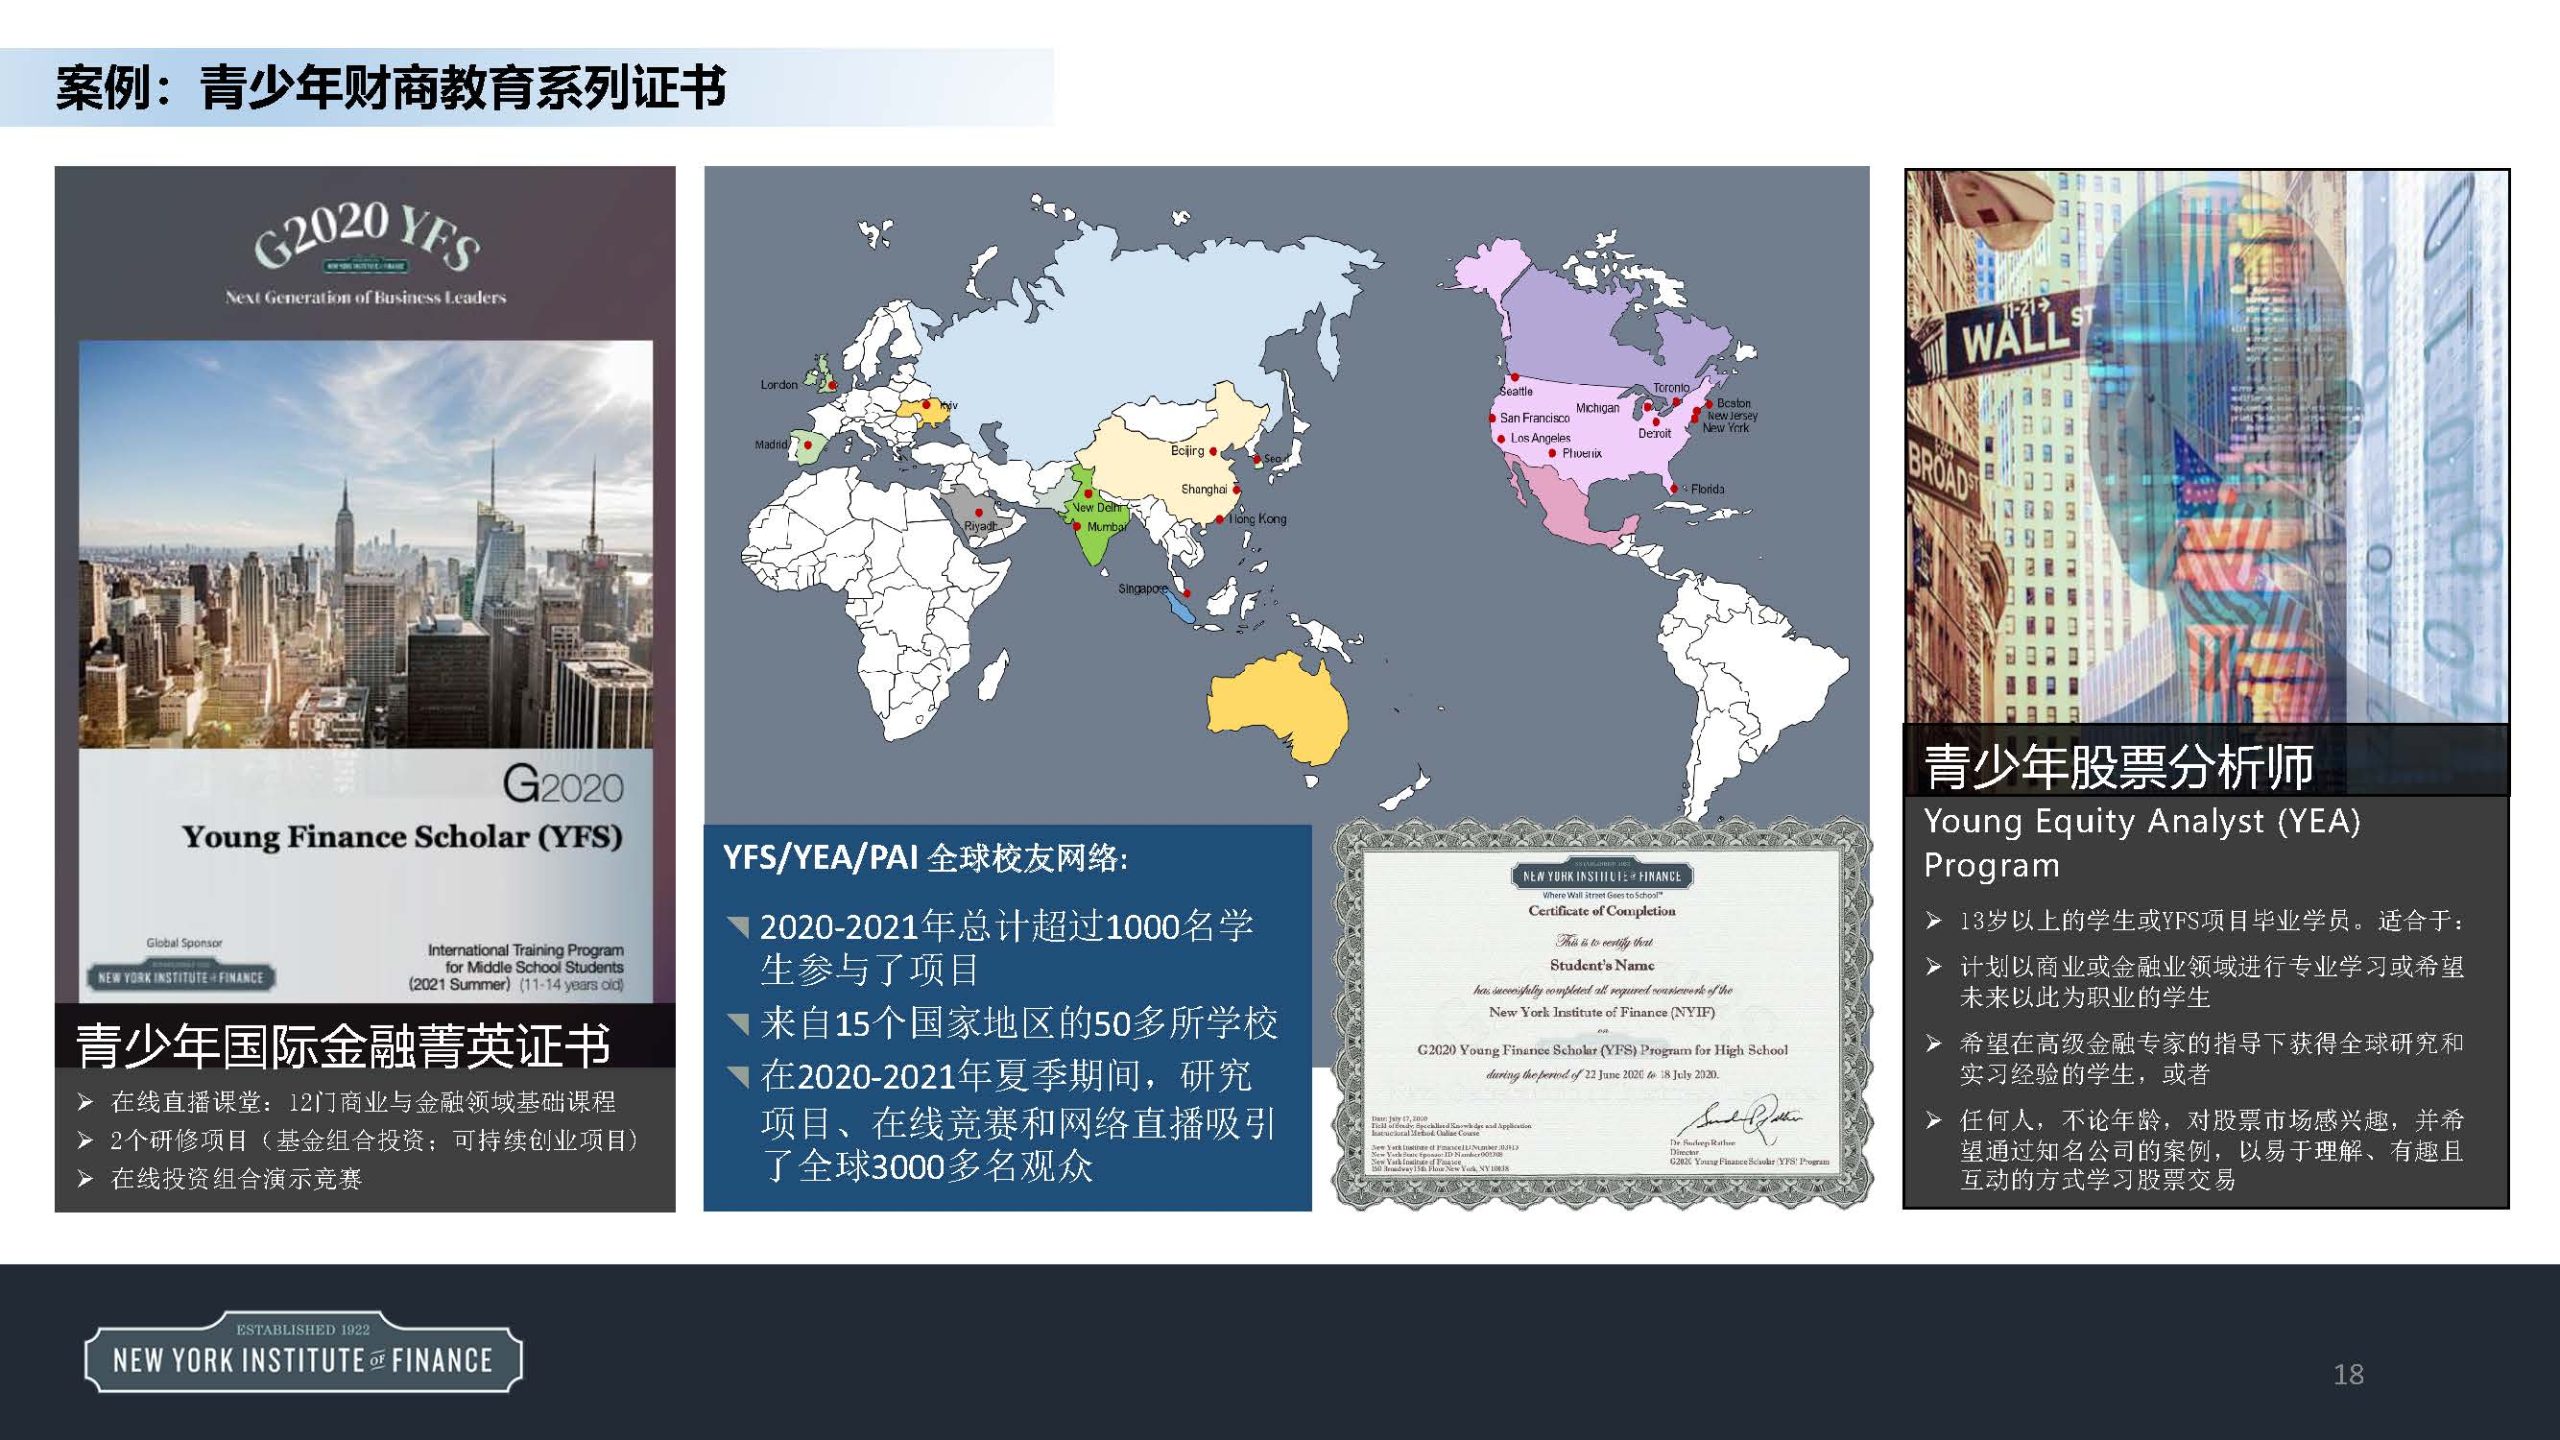Click the page number 18

coord(2348,1374)
